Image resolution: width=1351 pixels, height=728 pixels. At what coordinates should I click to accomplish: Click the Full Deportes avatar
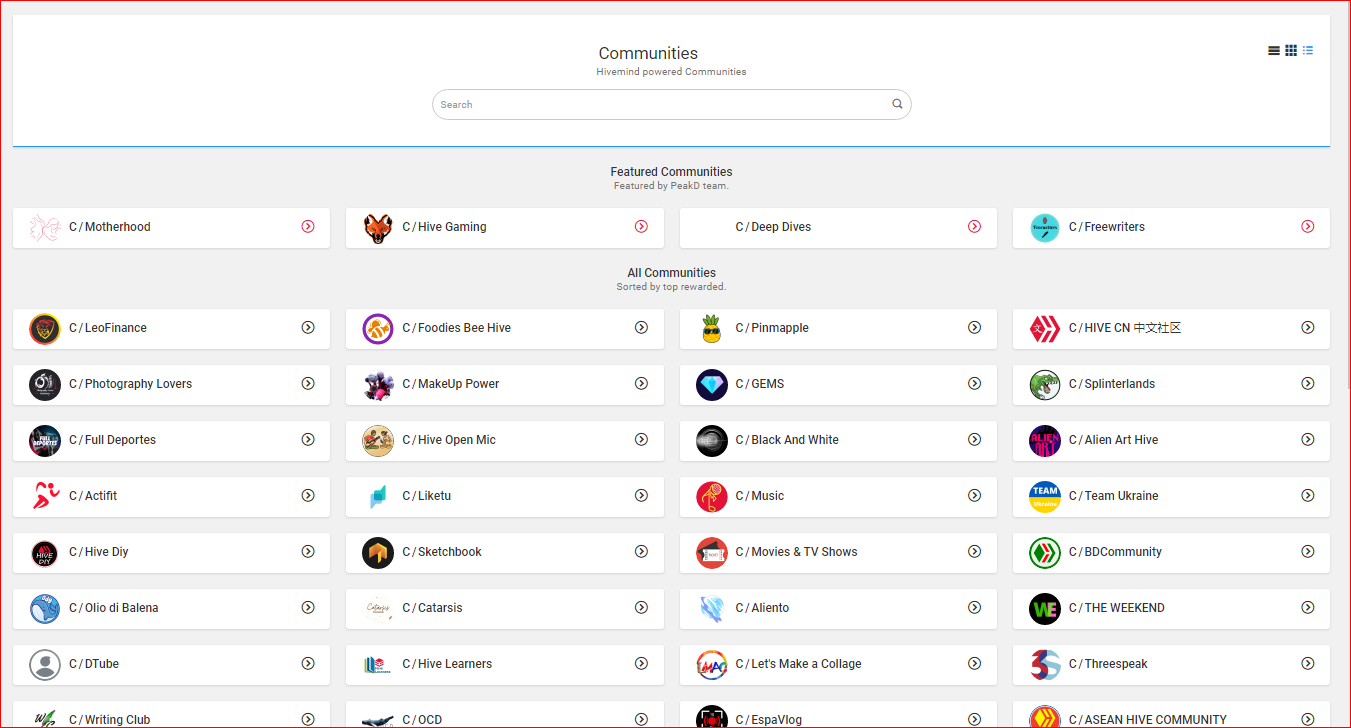click(45, 441)
